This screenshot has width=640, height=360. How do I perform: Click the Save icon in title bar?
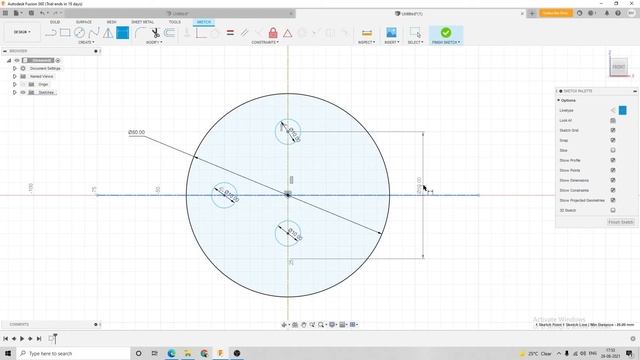(x=31, y=13)
